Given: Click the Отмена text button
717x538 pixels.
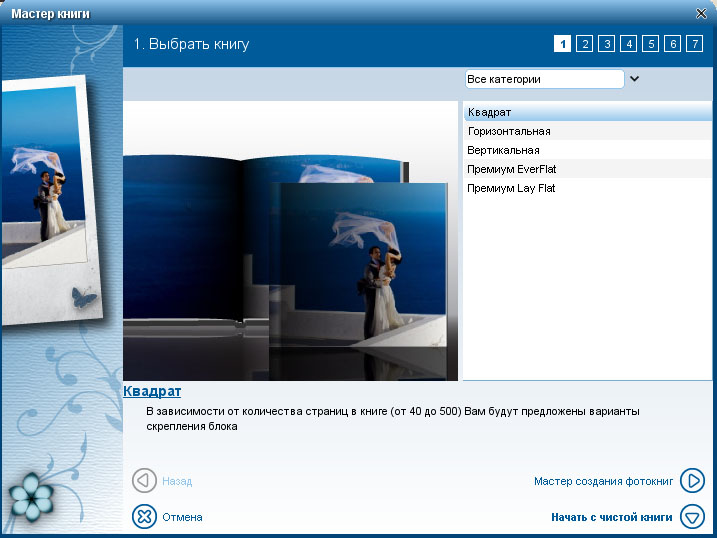Looking at the screenshot, I should [x=182, y=517].
